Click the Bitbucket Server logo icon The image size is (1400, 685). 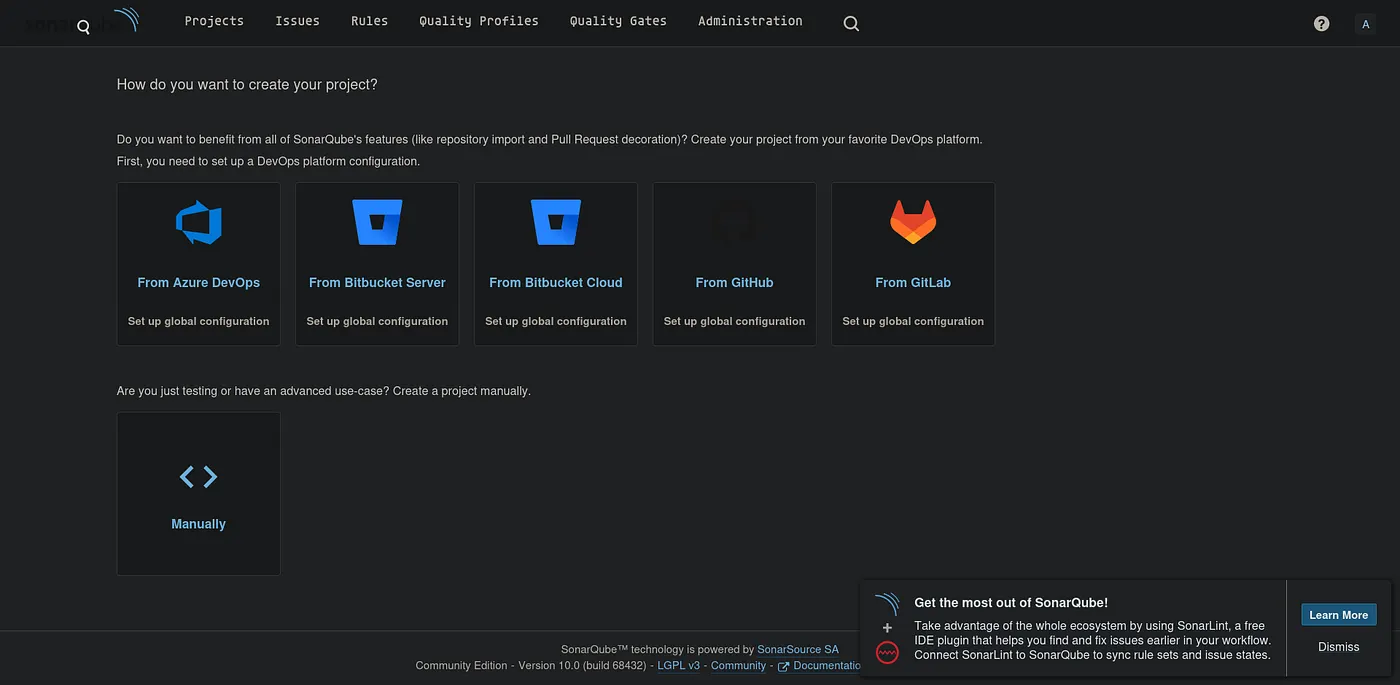coord(377,222)
